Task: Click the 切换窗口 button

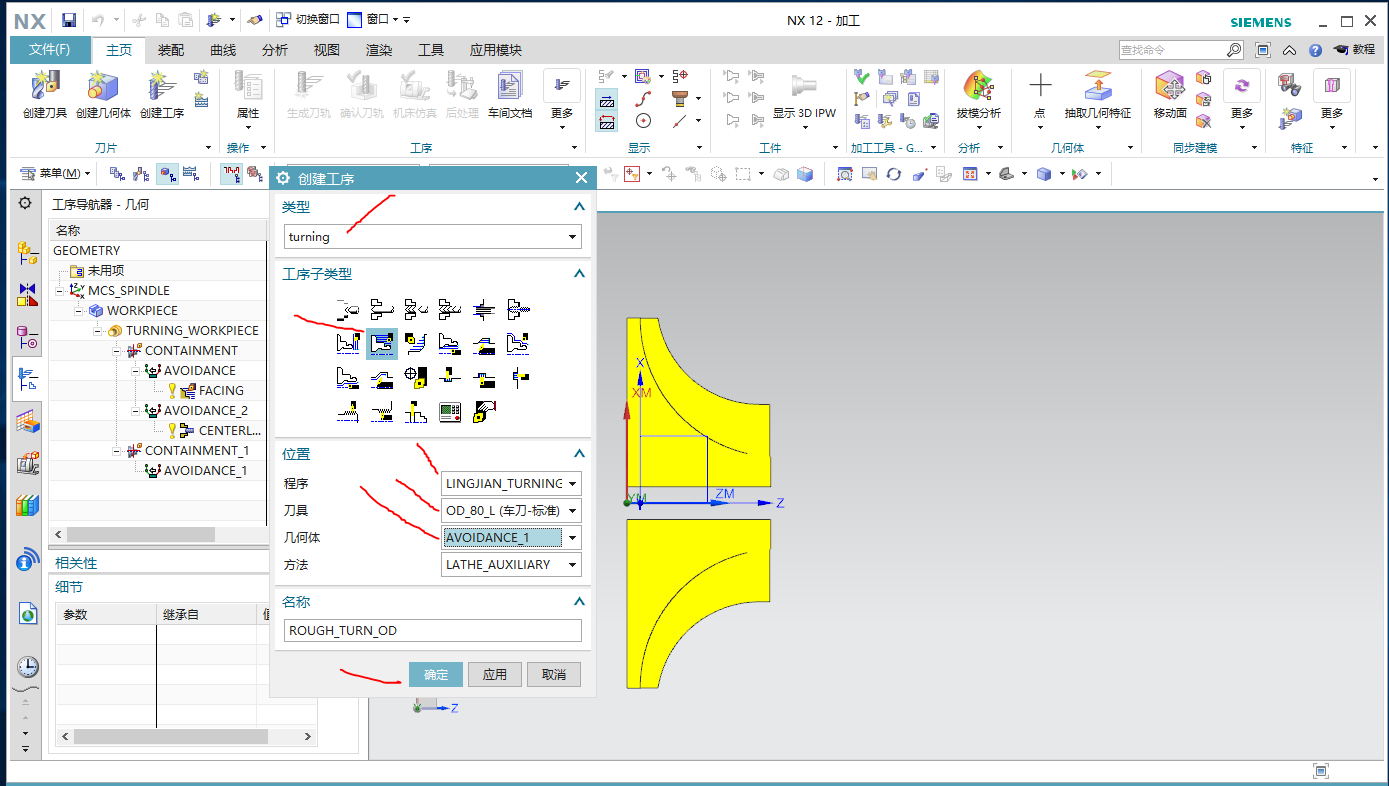Action: coord(309,20)
